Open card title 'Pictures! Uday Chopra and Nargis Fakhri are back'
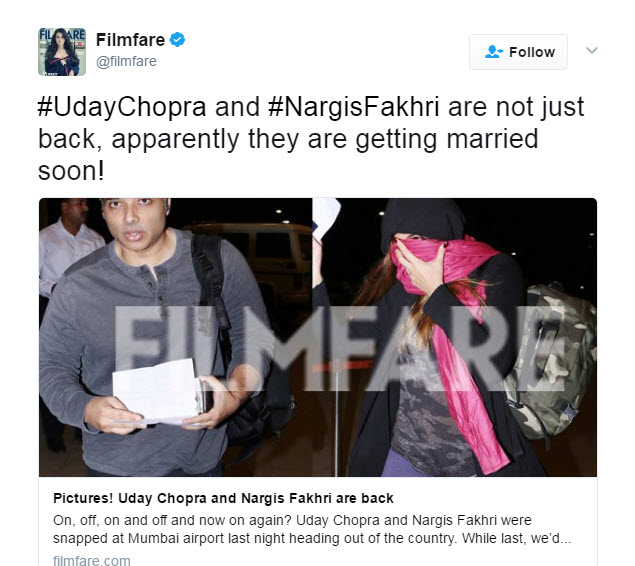Viewport: 635px width, 566px height. click(223, 498)
